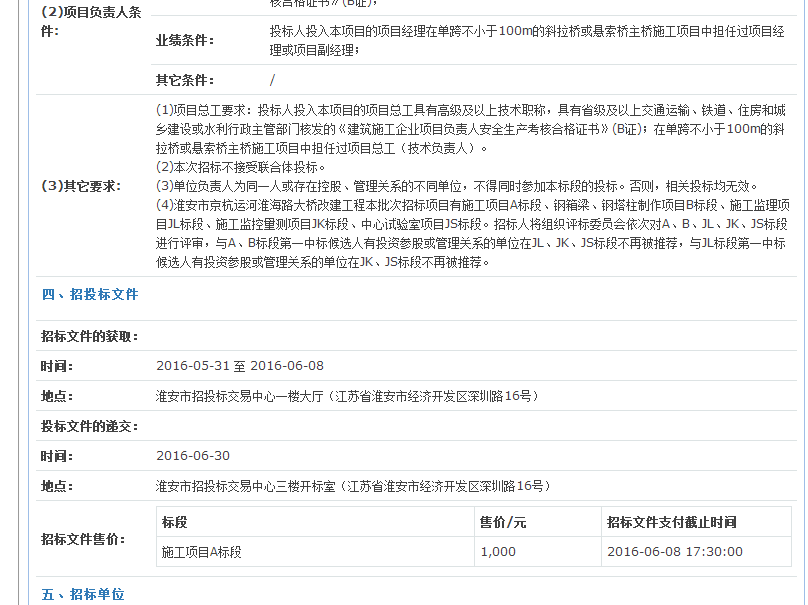Click the date range 2016-05-31 至 2016-06-08
Image resolution: width=808 pixels, height=605 pixels.
[x=240, y=366]
